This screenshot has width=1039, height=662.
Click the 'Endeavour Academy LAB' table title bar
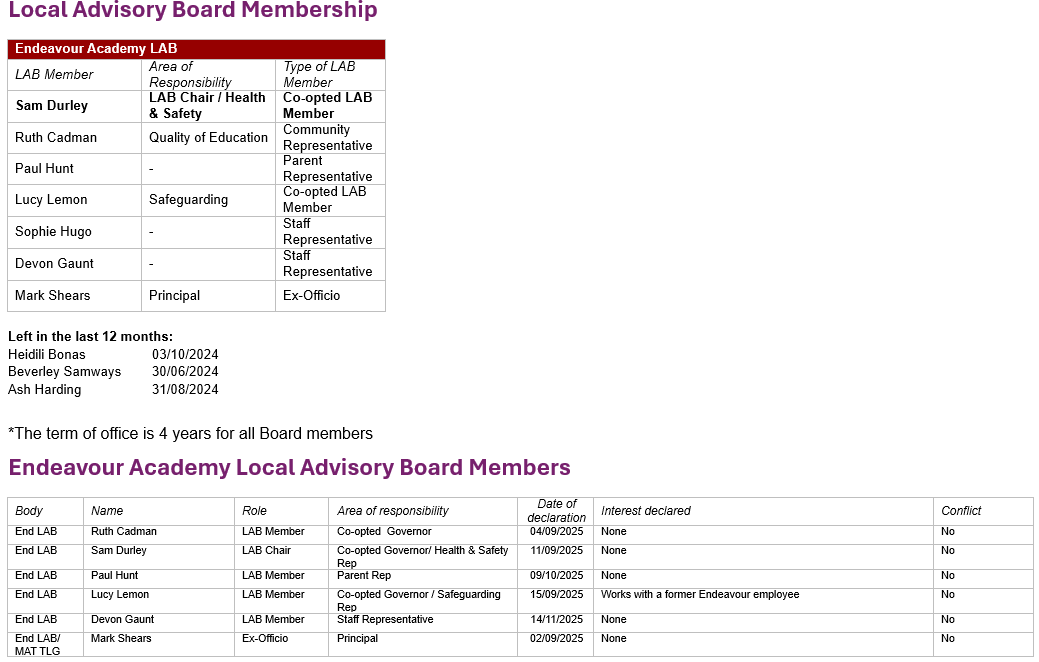pos(196,49)
